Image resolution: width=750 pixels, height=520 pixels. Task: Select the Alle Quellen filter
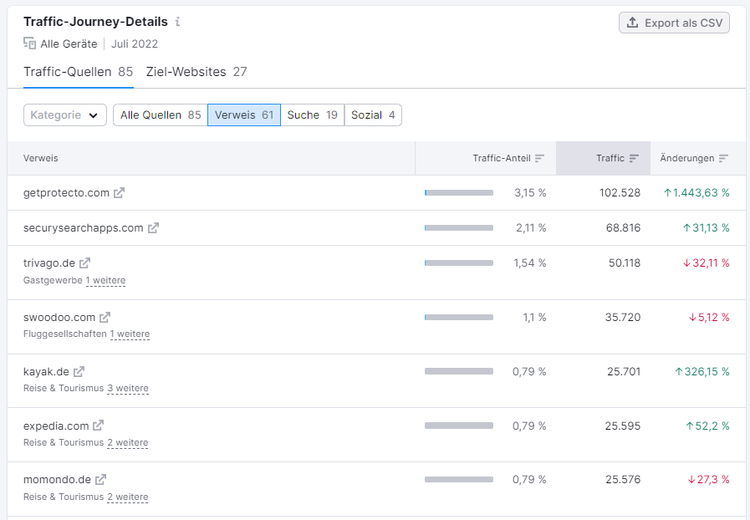click(160, 115)
